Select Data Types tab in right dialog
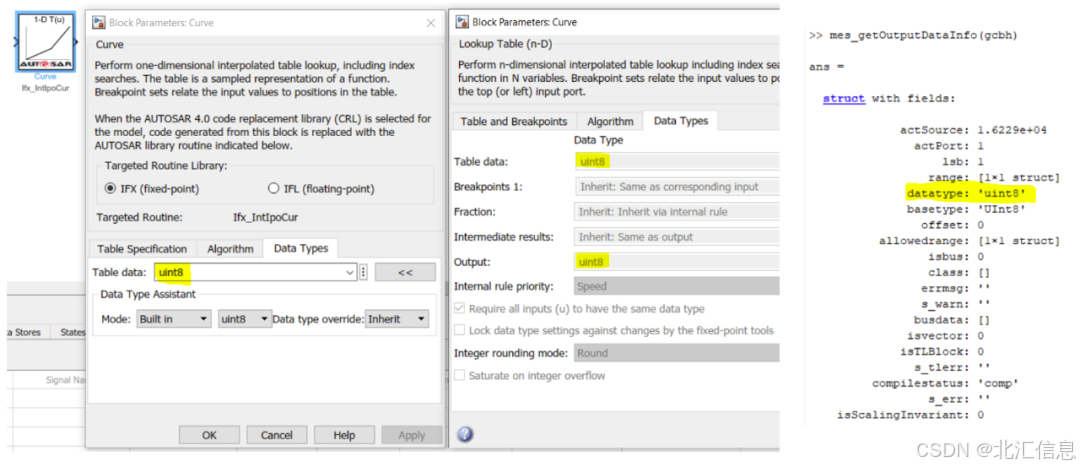The height and width of the screenshot is (467, 1080). (x=681, y=121)
